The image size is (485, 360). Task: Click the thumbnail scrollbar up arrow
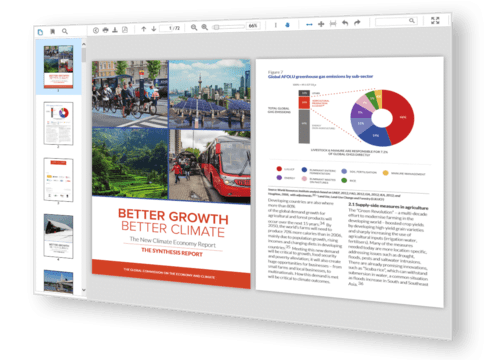point(84,44)
